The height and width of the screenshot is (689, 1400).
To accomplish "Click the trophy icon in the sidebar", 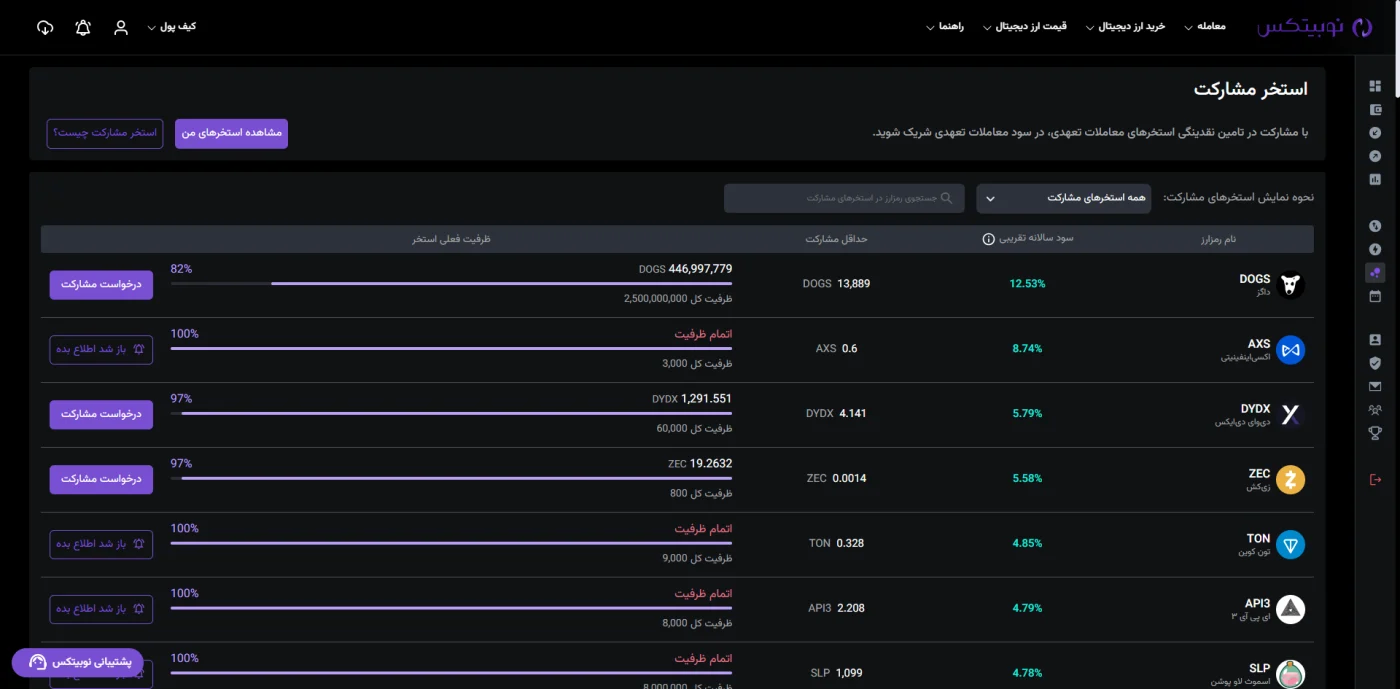I will (x=1375, y=433).
